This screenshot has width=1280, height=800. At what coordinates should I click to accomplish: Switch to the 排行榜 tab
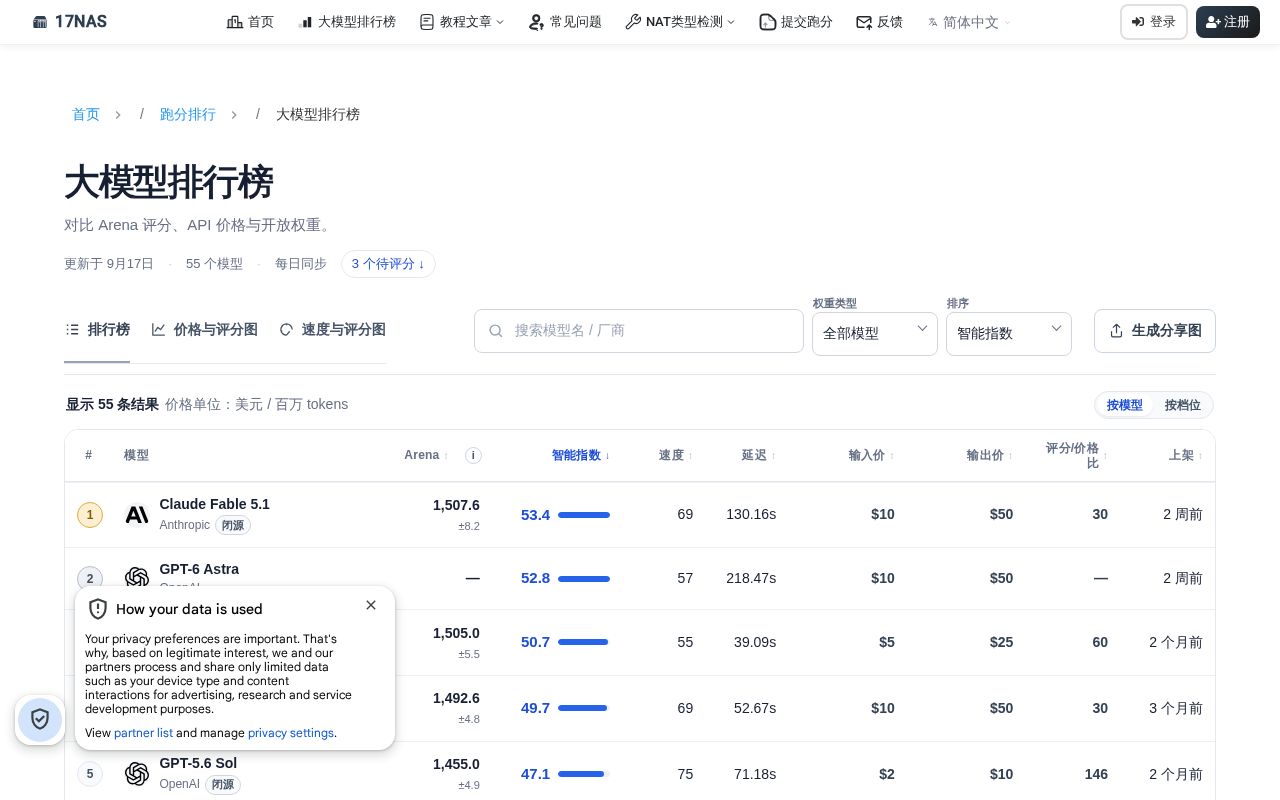coord(97,330)
